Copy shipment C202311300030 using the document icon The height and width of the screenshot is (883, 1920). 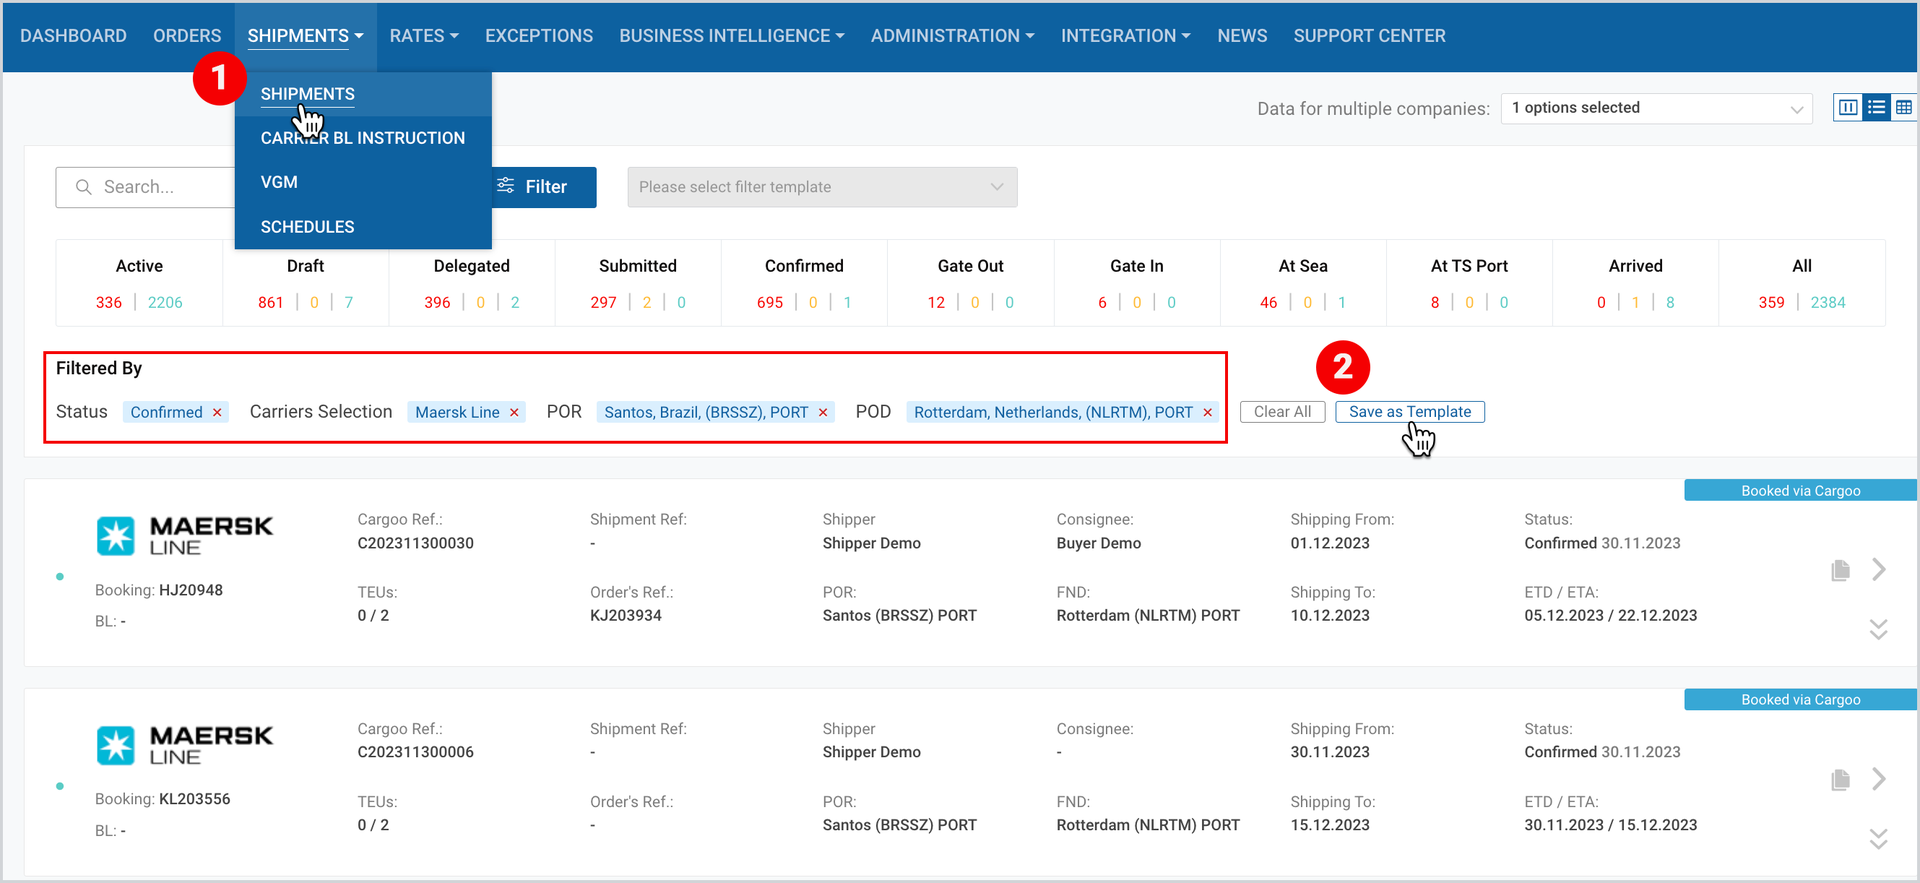[x=1840, y=570]
